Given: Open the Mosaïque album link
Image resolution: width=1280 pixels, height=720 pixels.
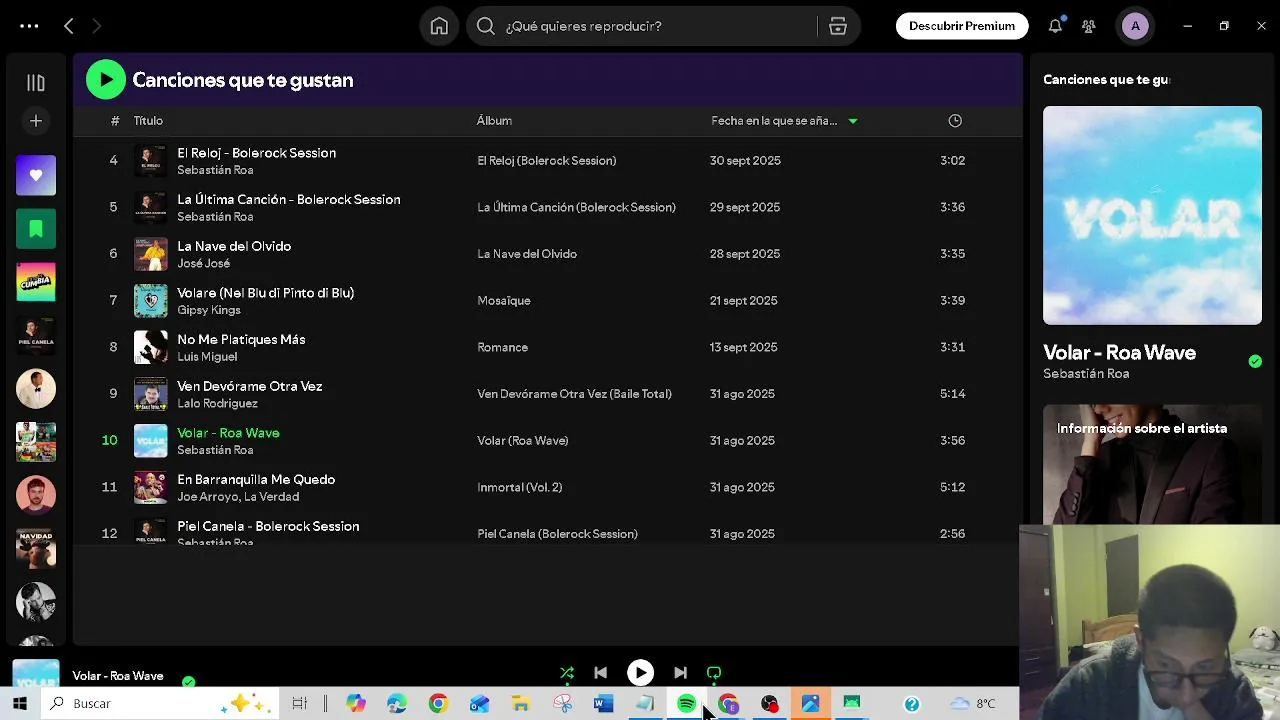Looking at the screenshot, I should [504, 300].
